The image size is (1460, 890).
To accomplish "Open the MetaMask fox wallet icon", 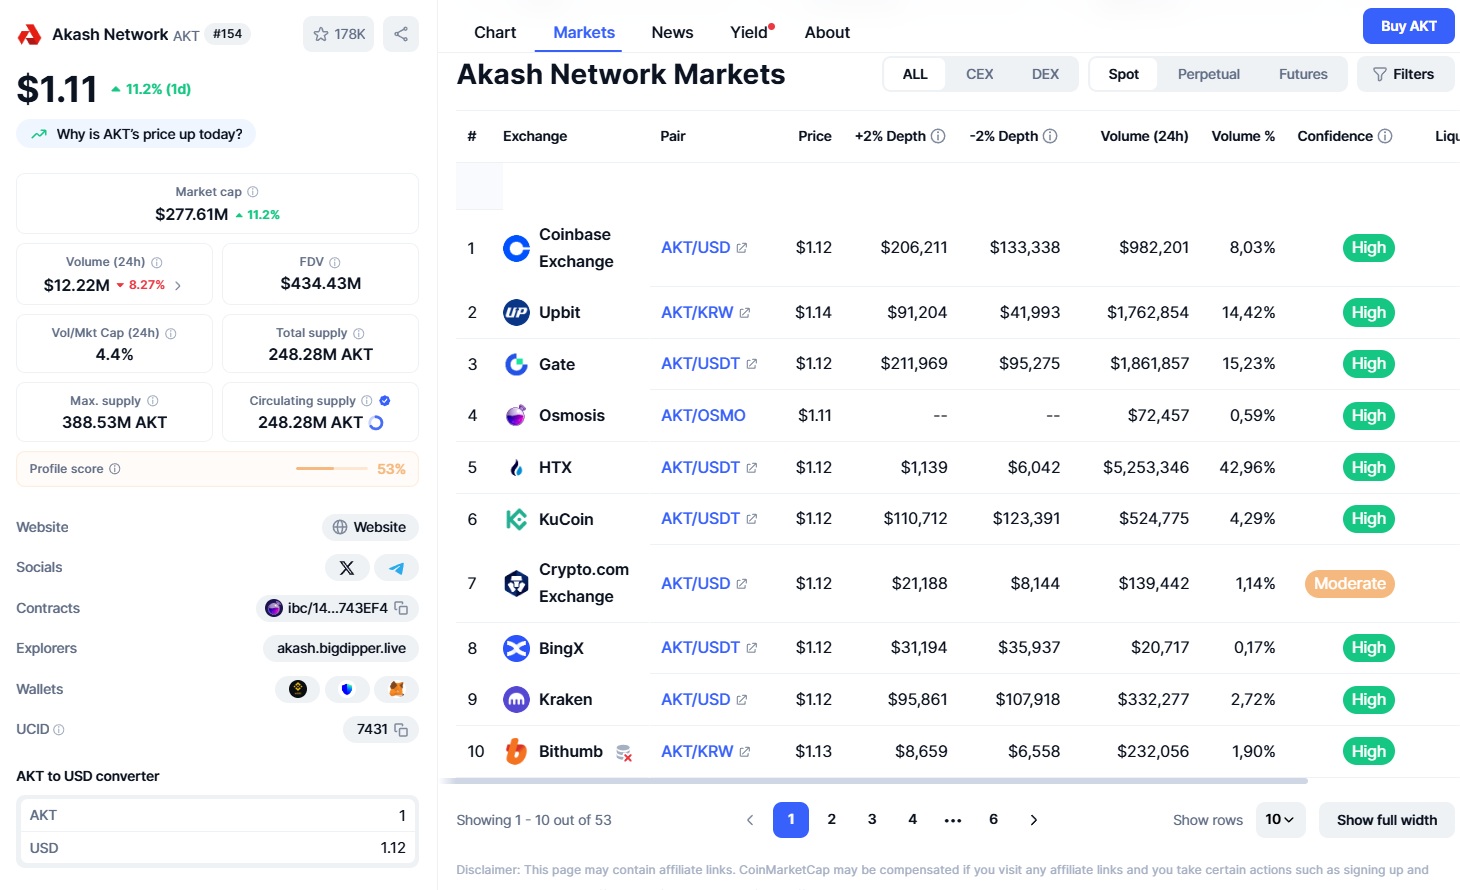I will (x=397, y=689).
